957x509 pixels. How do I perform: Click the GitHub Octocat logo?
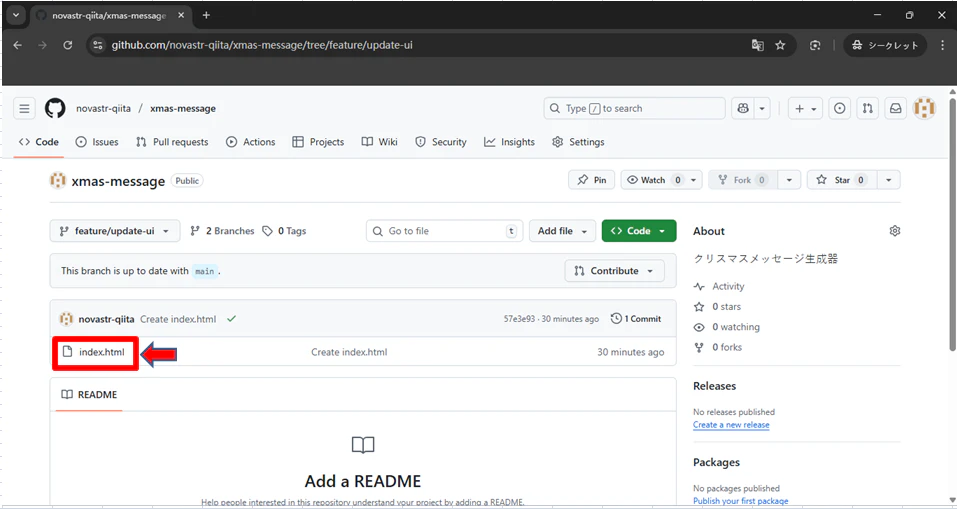coord(55,109)
